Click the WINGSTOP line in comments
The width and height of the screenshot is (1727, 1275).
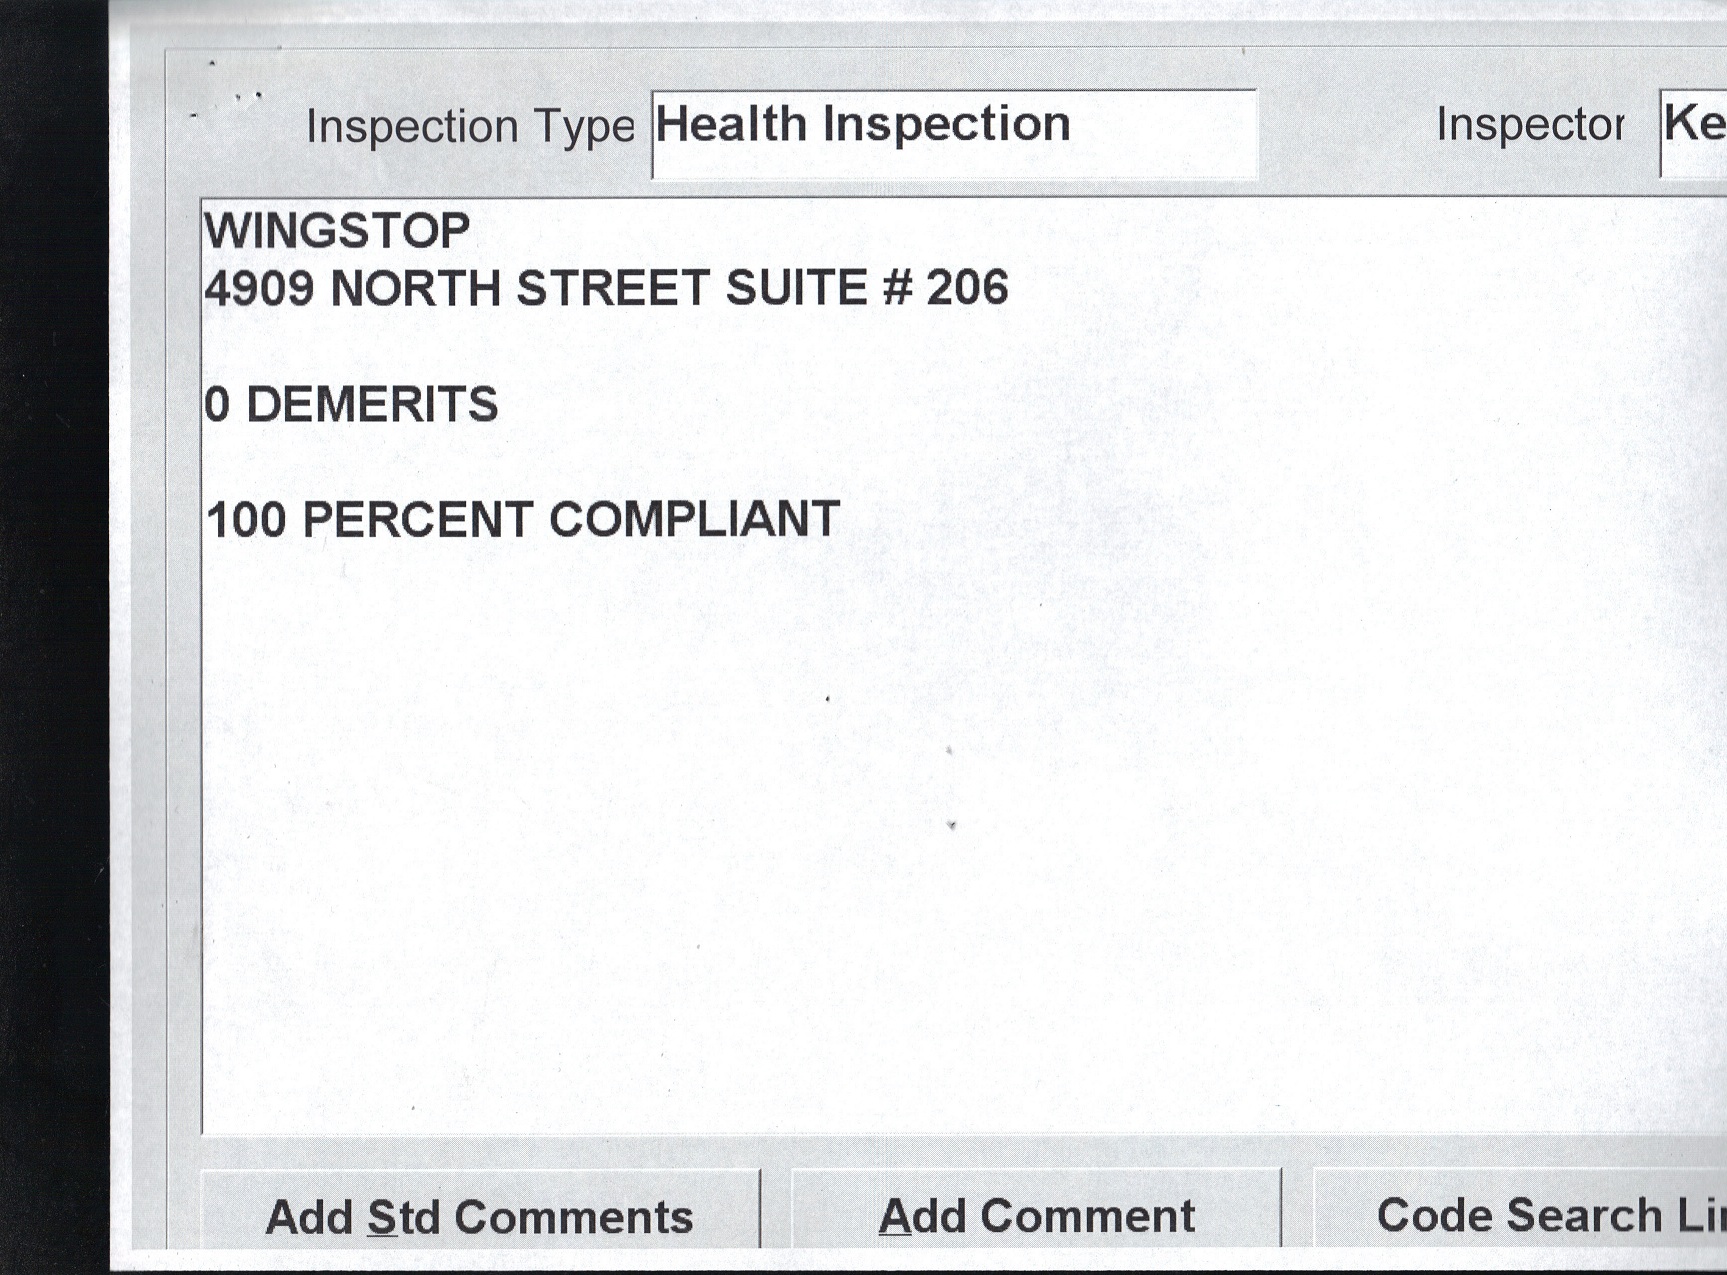337,231
